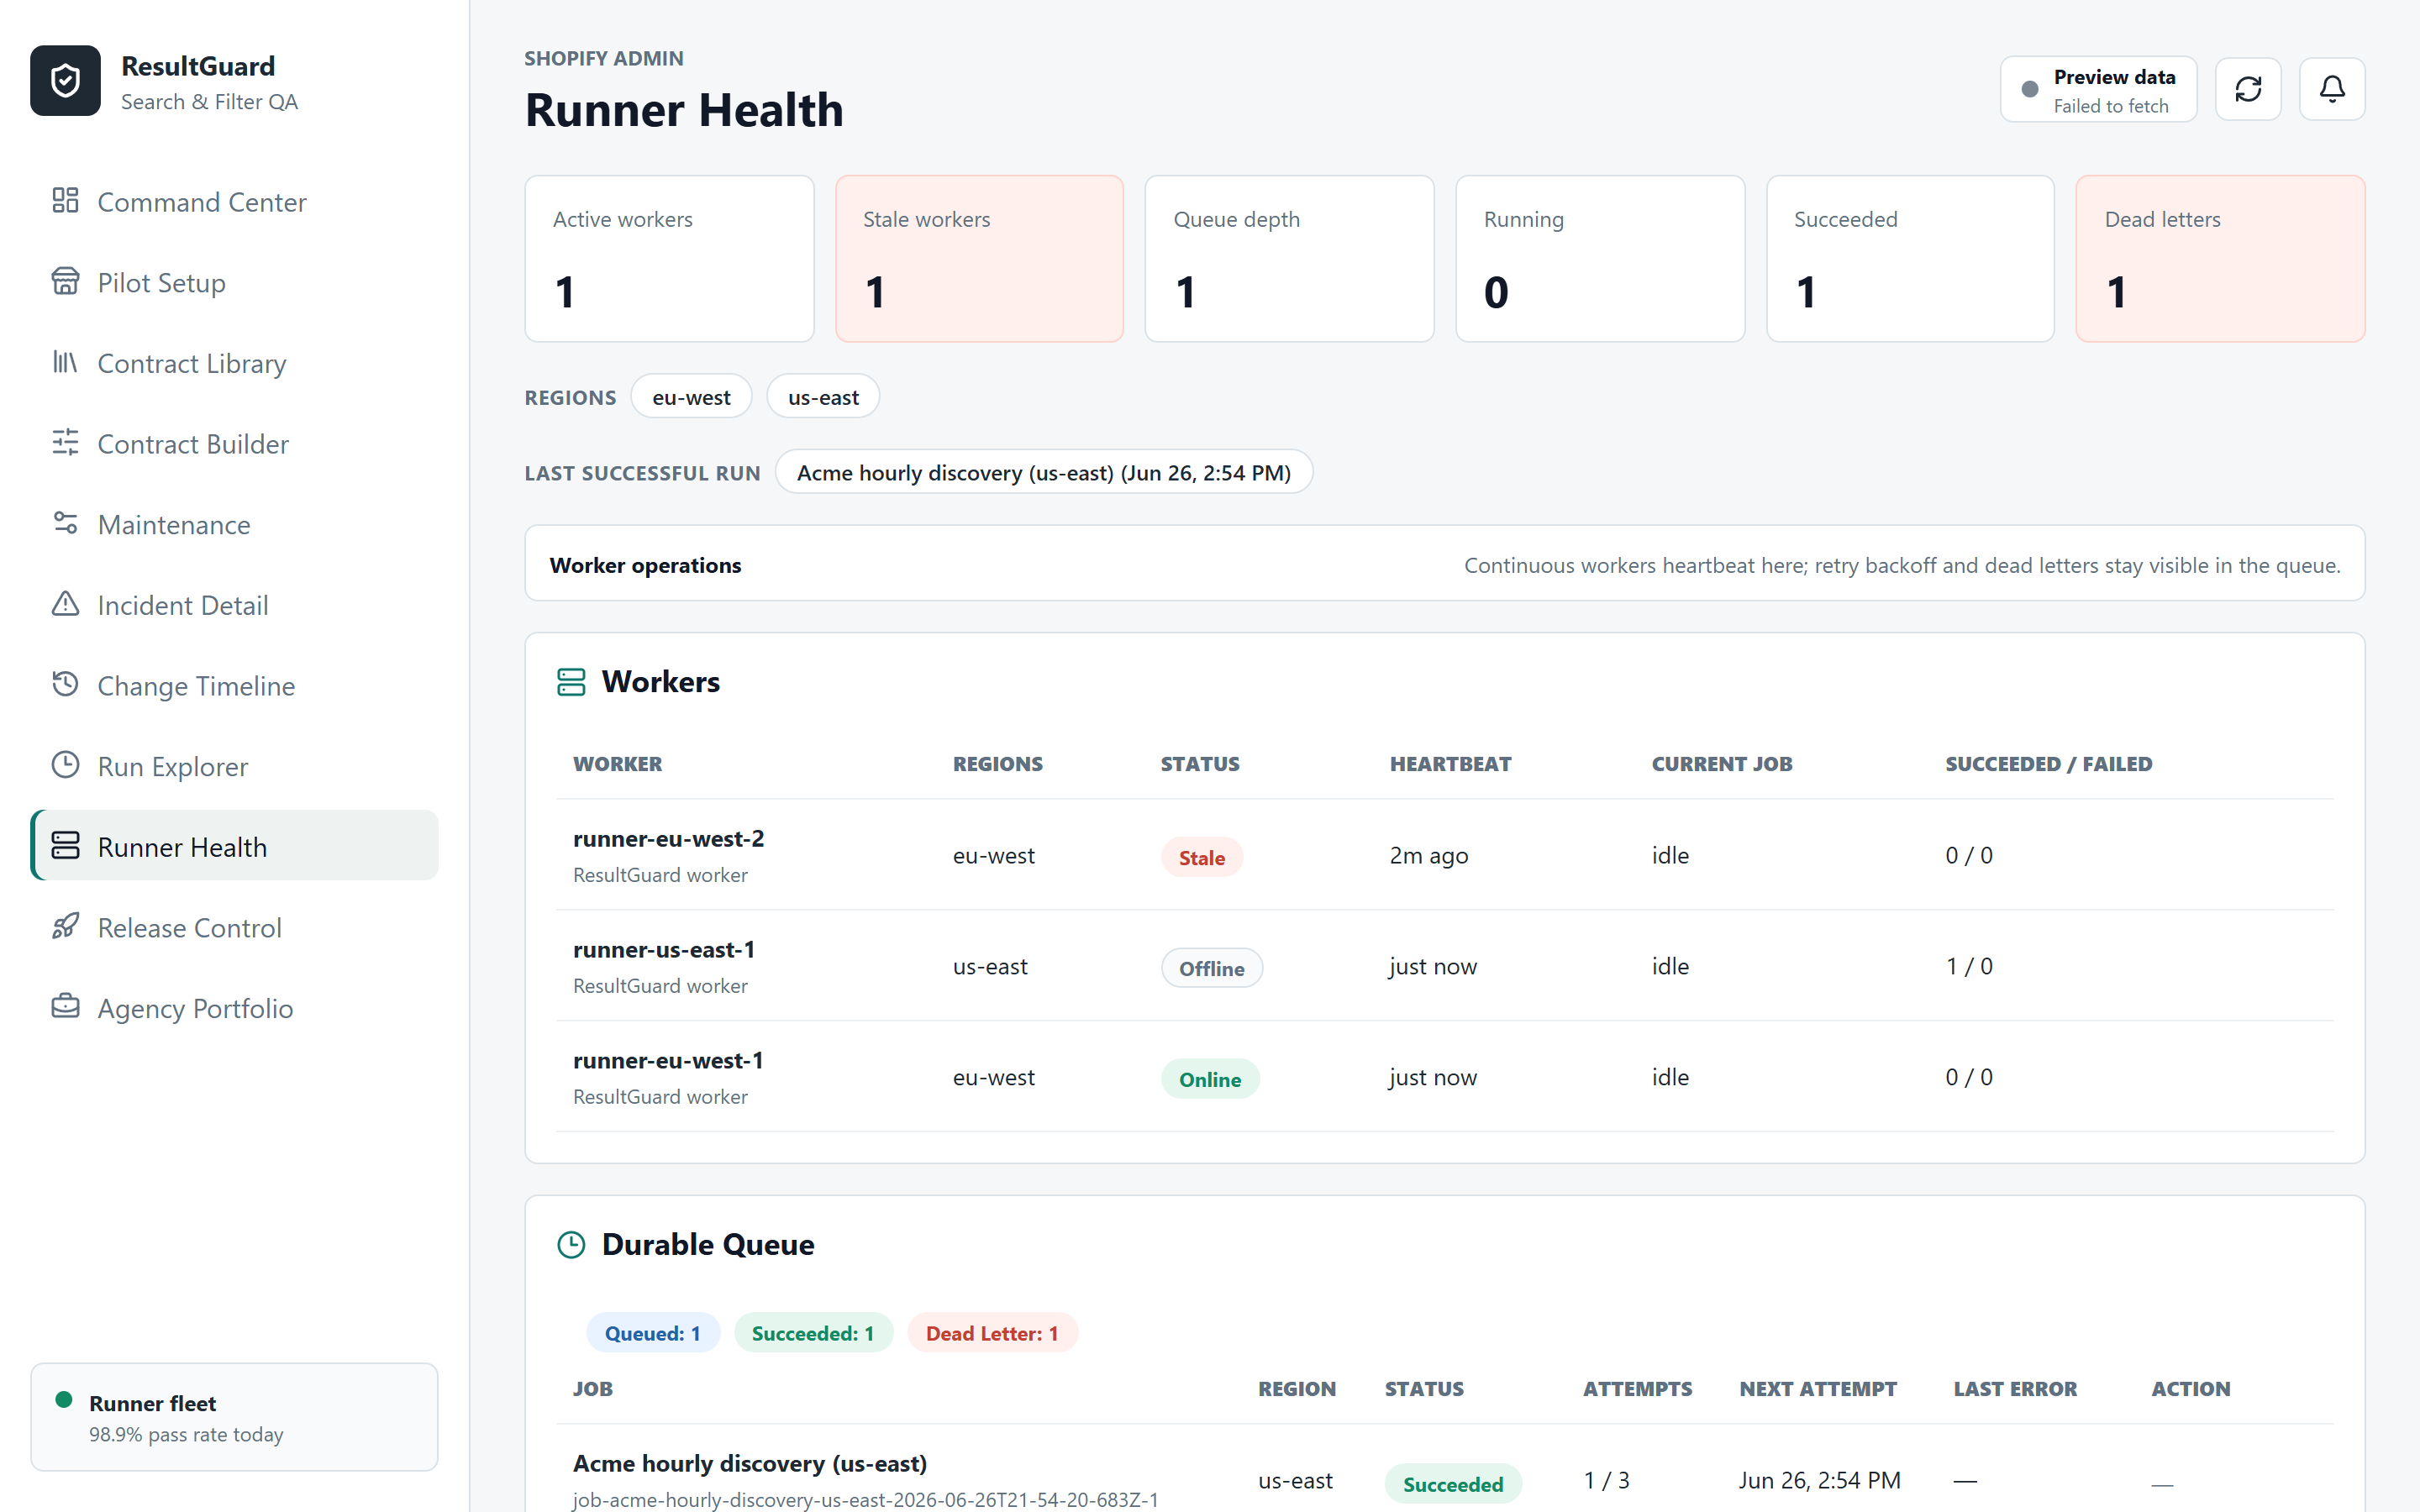Click the Maintenance settings icon

pyautogui.click(x=65, y=523)
